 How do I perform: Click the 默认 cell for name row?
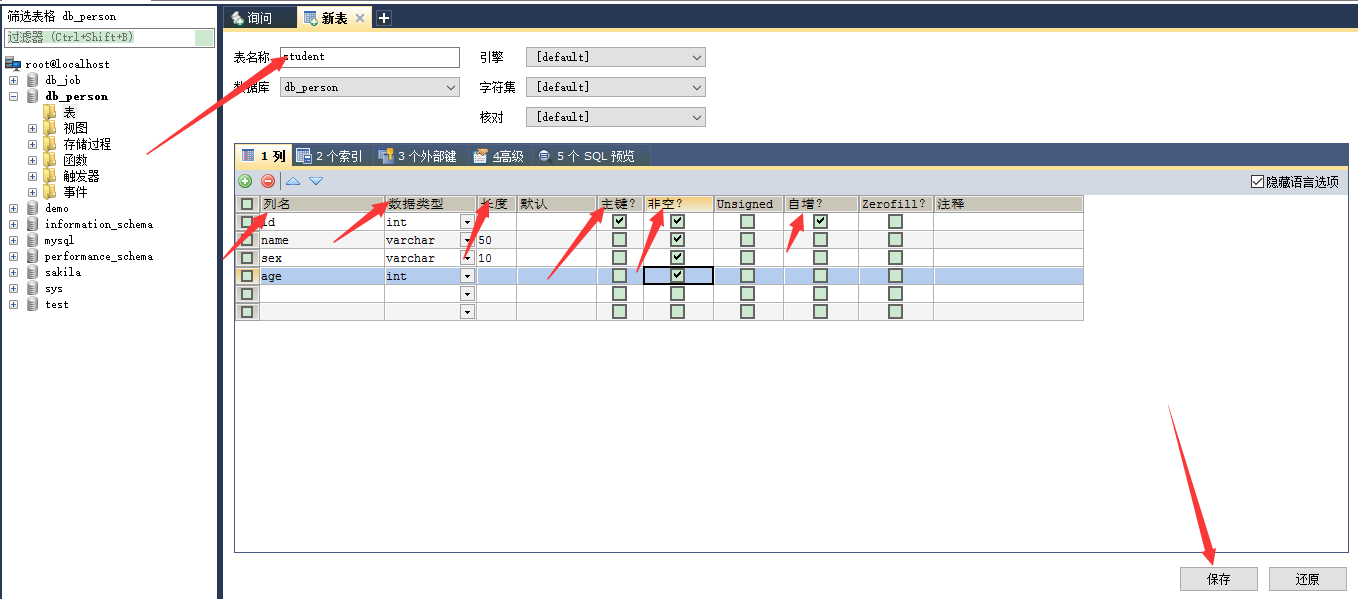click(556, 240)
